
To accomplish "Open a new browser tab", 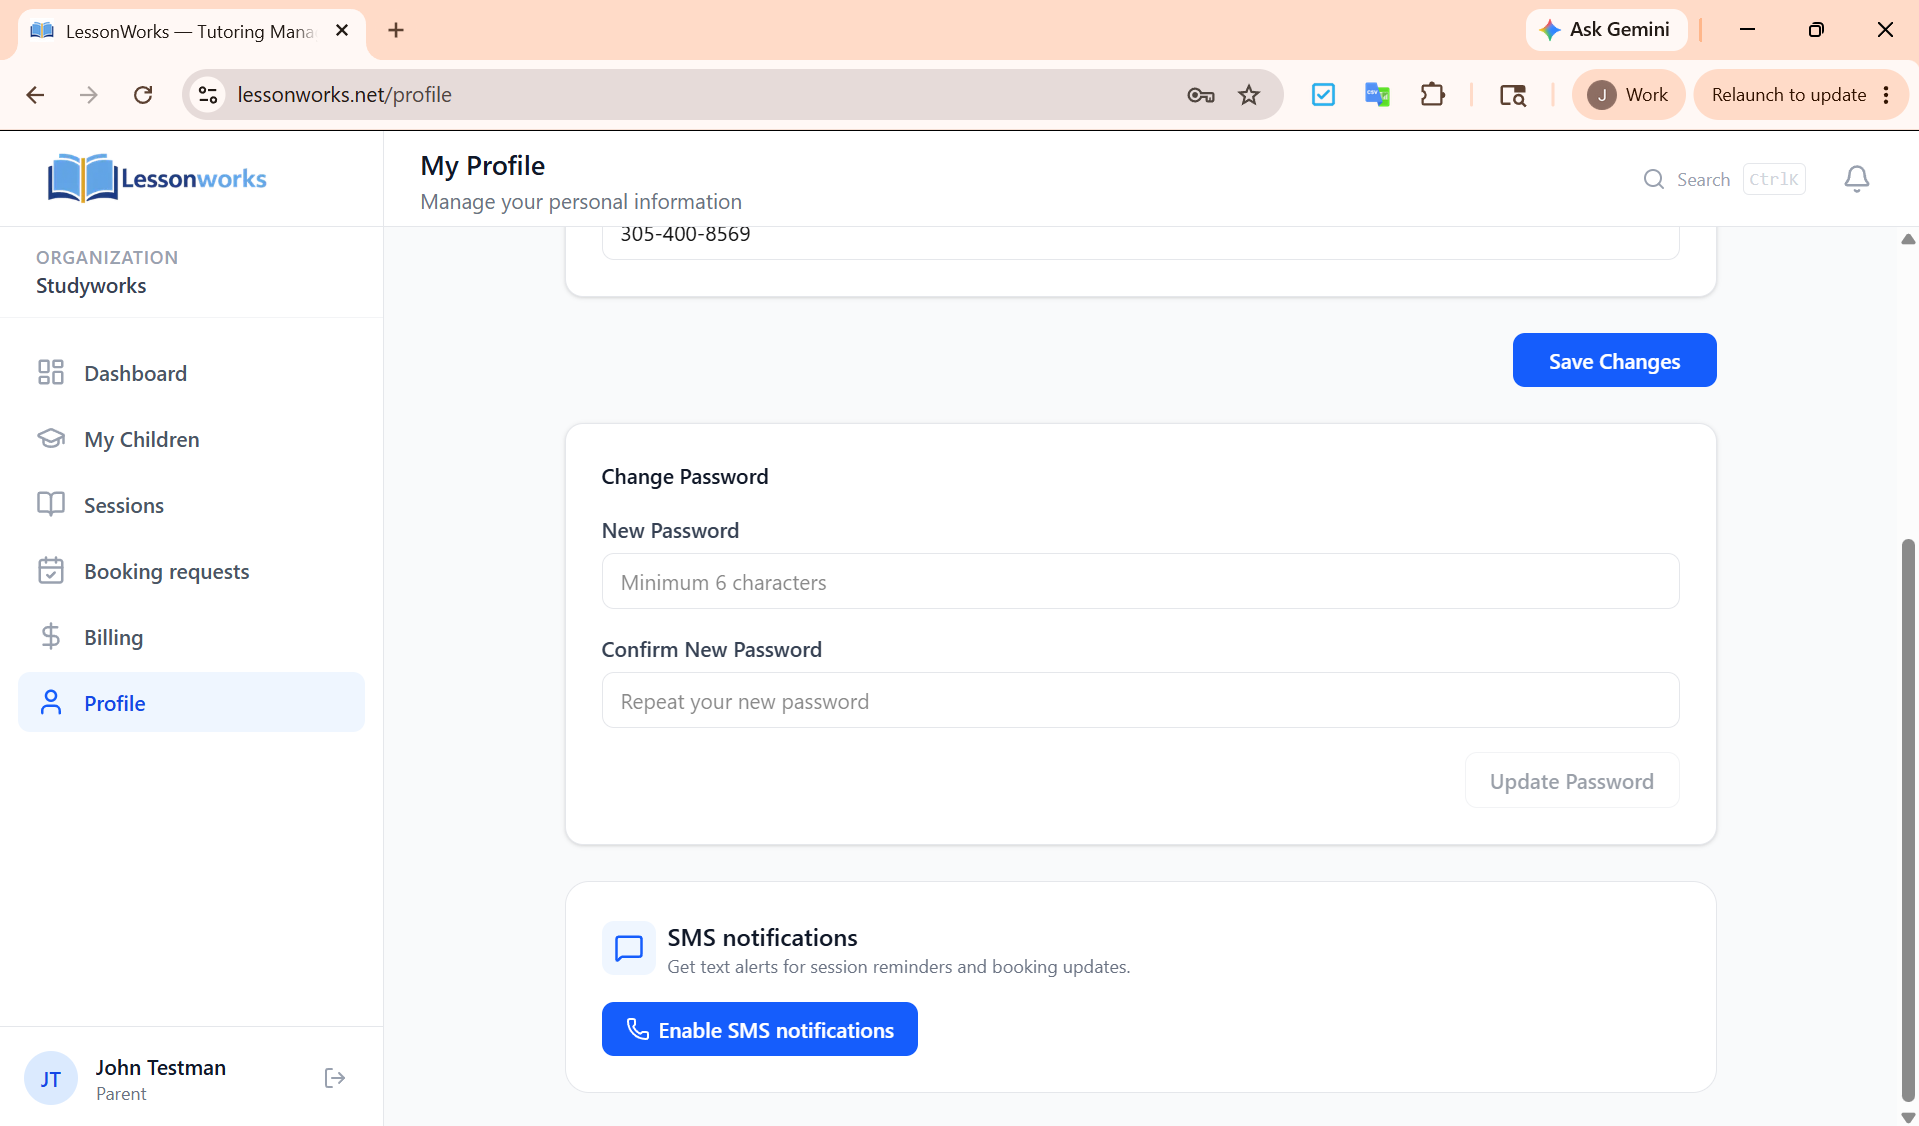I will pos(396,30).
